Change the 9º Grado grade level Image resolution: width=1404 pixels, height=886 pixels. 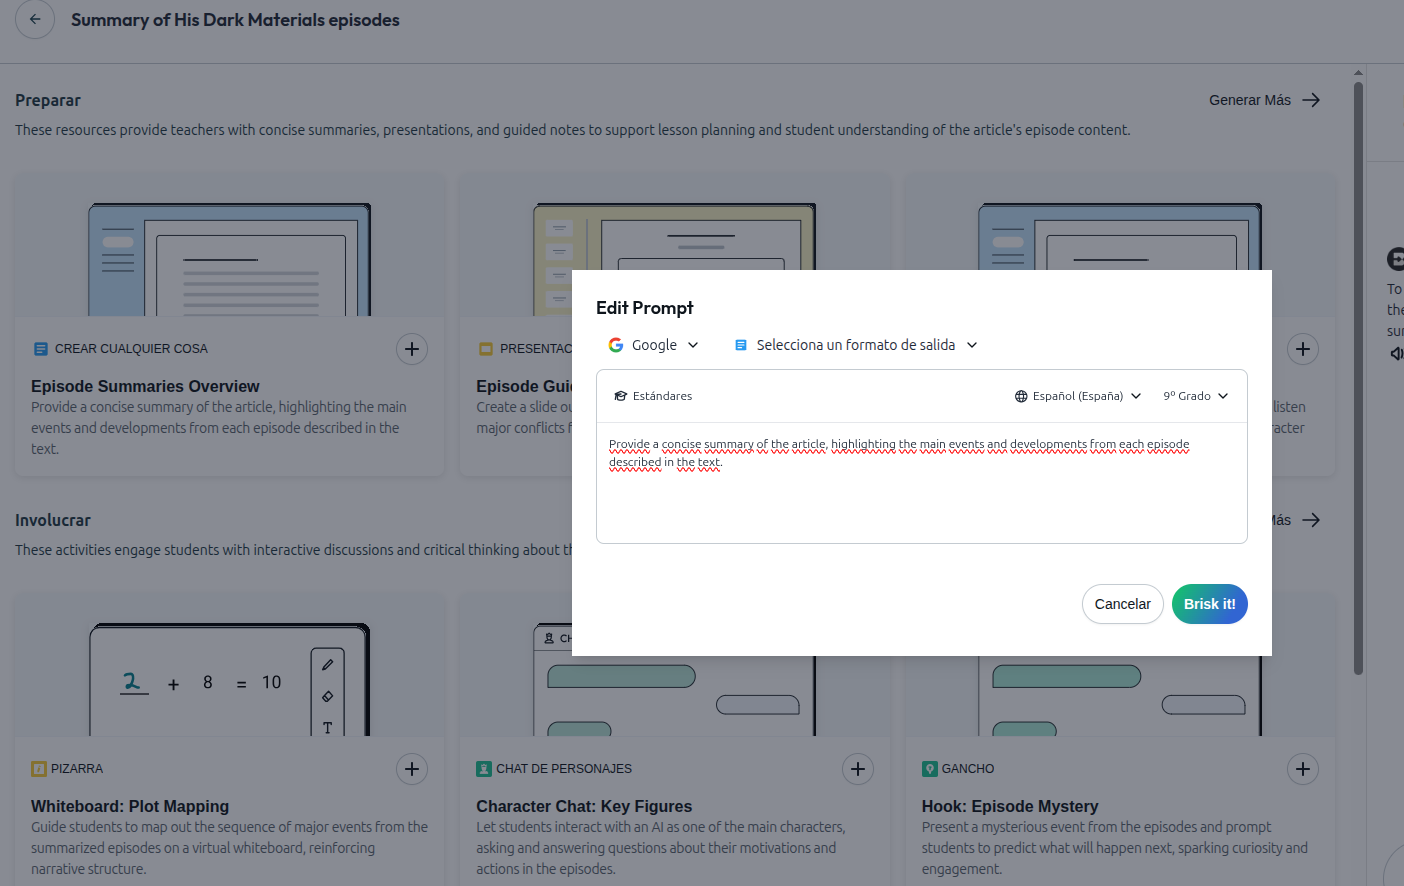[1195, 396]
